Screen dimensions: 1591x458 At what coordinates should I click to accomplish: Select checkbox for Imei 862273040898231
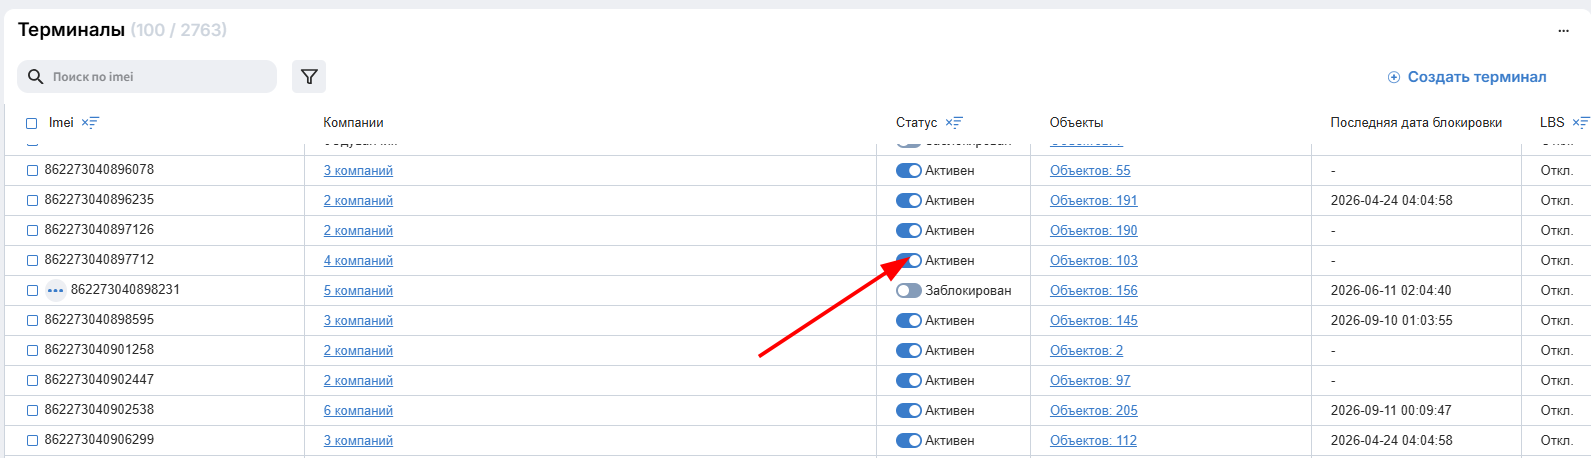(x=32, y=291)
